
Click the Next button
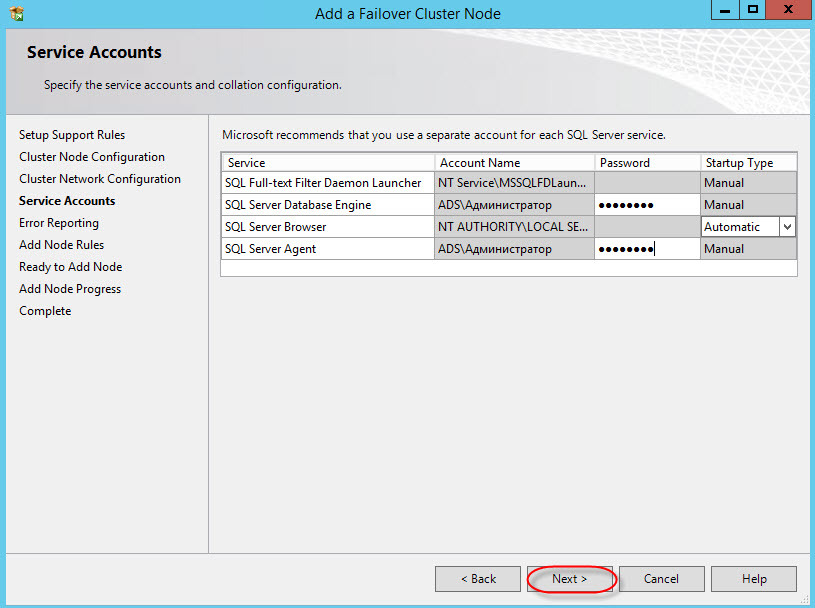coord(570,579)
